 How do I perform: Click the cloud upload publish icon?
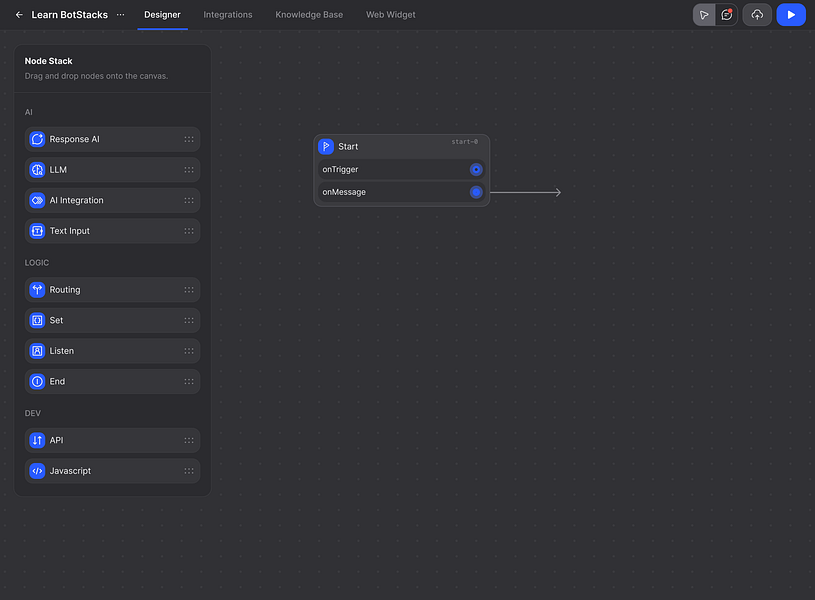tap(757, 15)
